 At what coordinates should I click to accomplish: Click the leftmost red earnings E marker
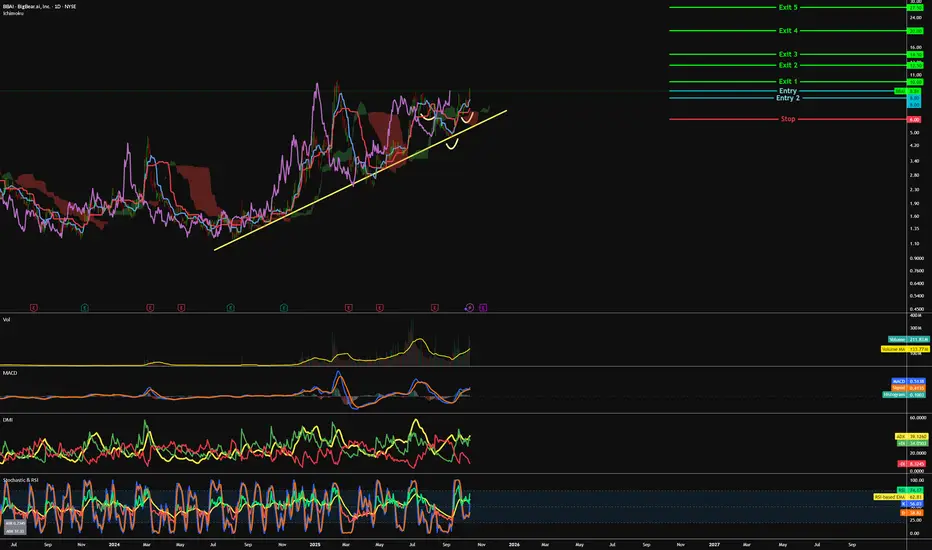point(34,307)
